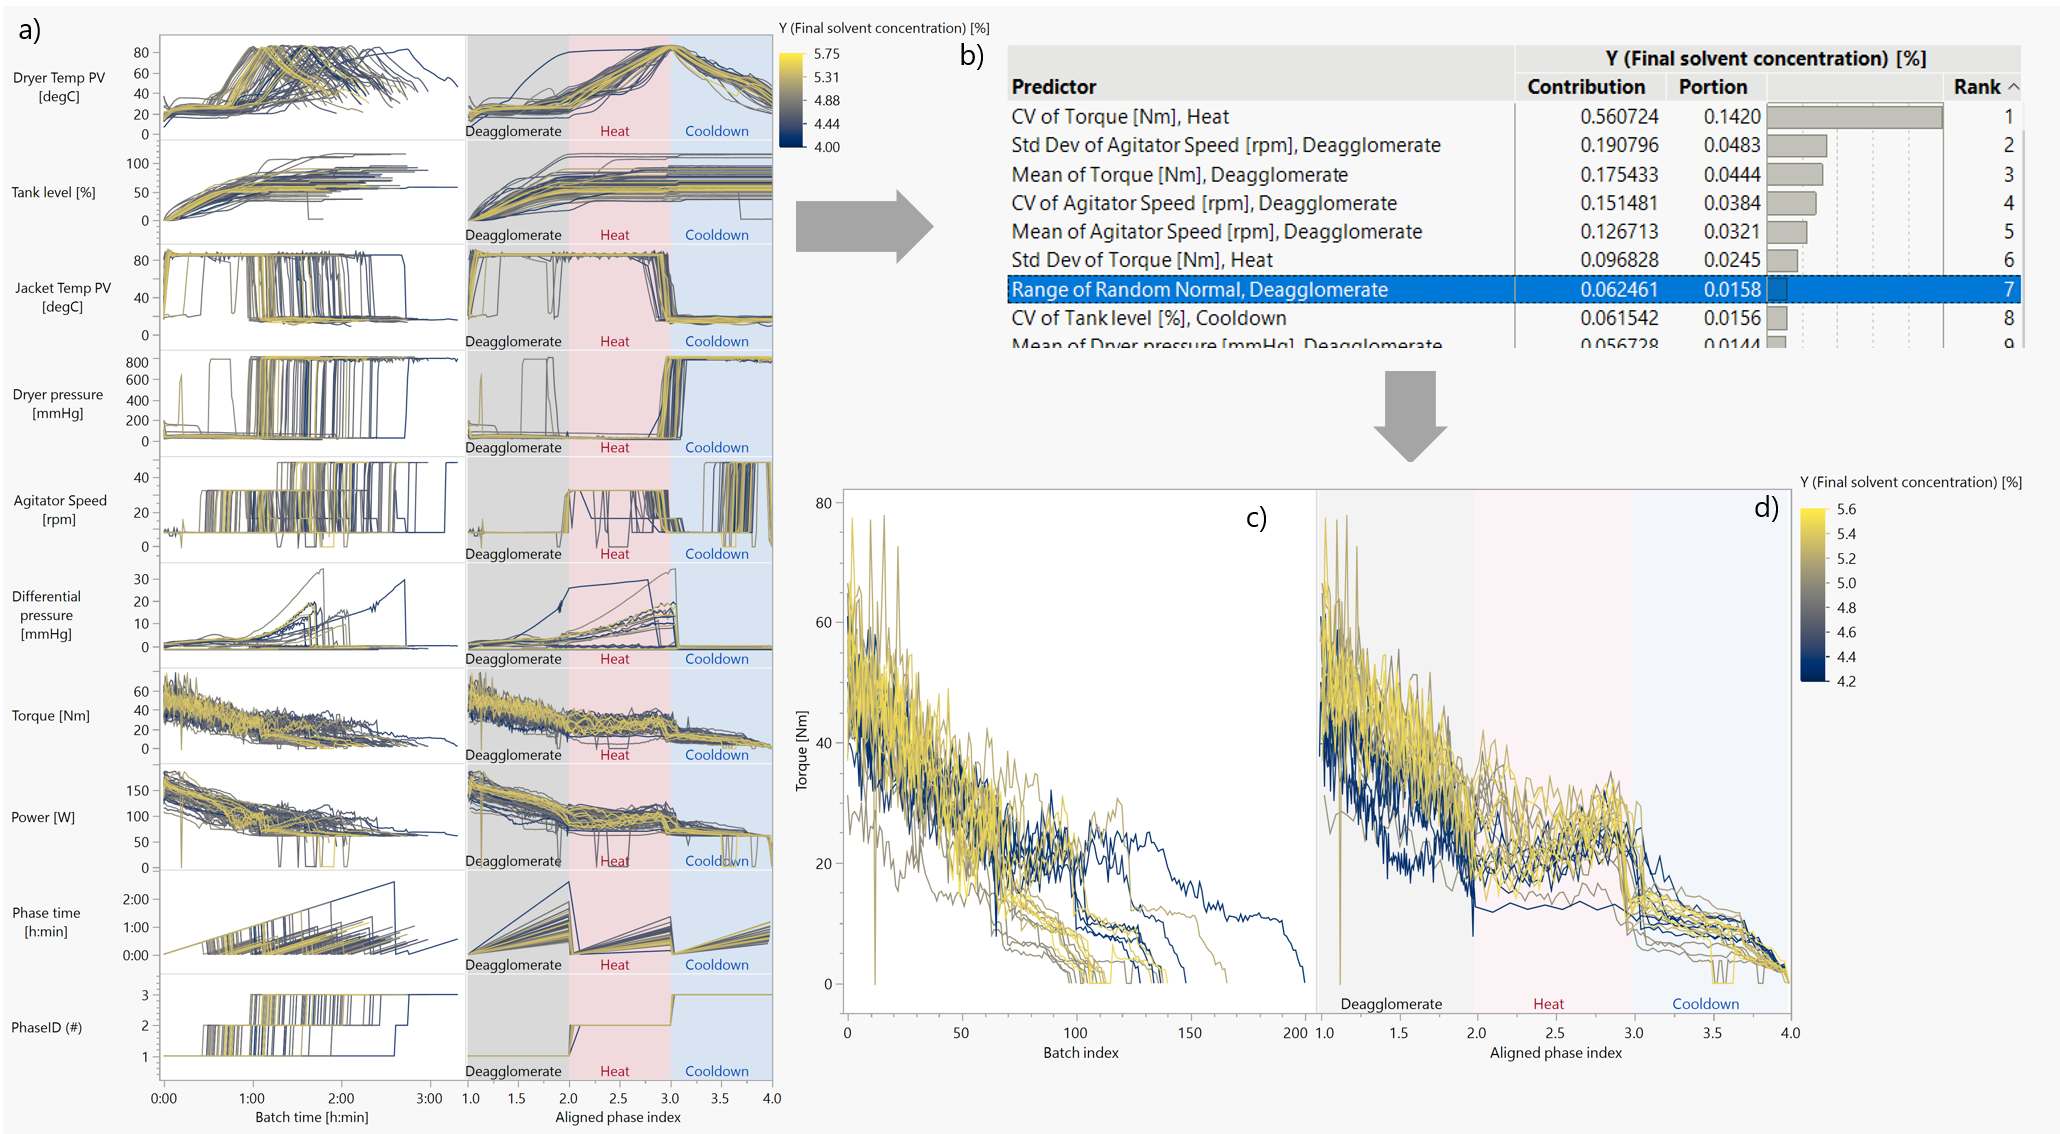Screen dimensions: 2060x1134
Task: Select the Std Dev of Agitator Speed row
Action: (1225, 144)
